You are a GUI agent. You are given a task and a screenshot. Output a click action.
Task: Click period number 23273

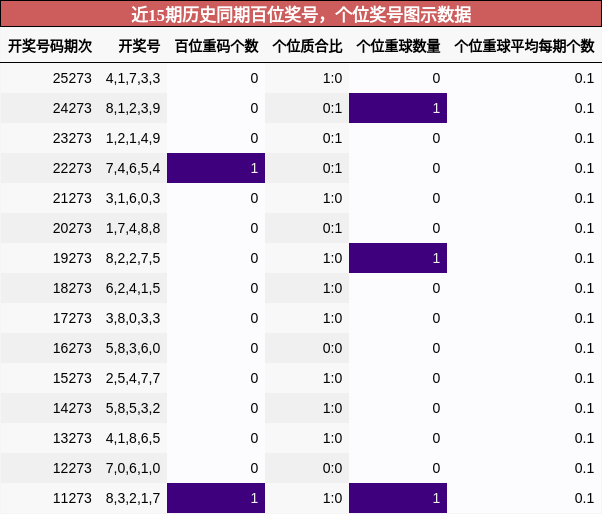pos(72,138)
